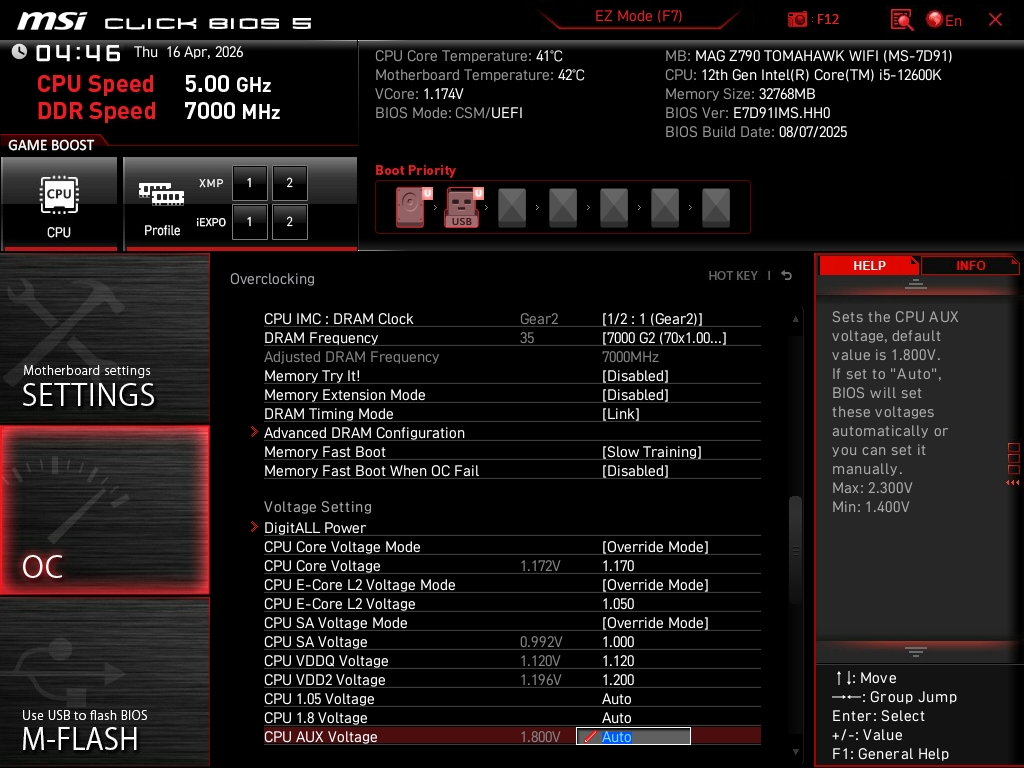1024x768 pixels.
Task: Enable iEXPO profile 2
Action: coord(289,222)
